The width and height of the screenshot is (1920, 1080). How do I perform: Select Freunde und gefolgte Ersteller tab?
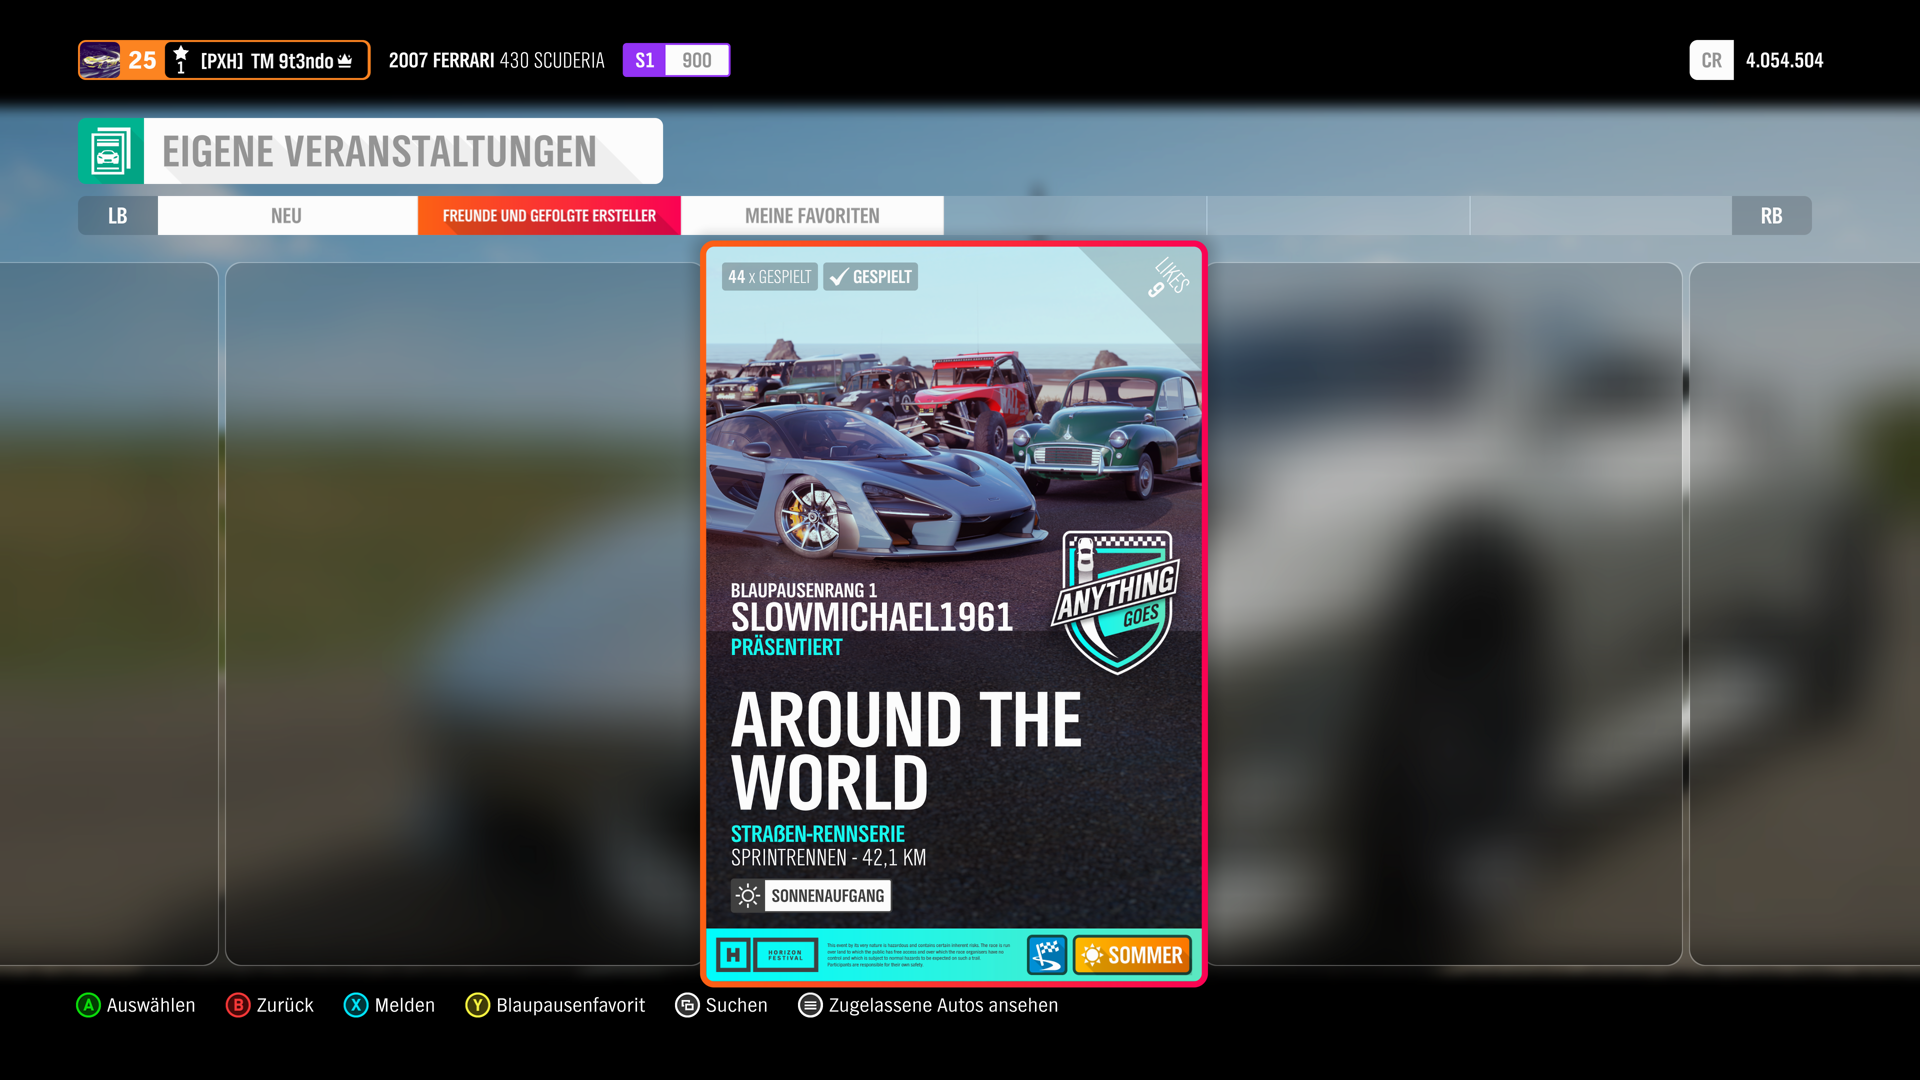(x=549, y=216)
